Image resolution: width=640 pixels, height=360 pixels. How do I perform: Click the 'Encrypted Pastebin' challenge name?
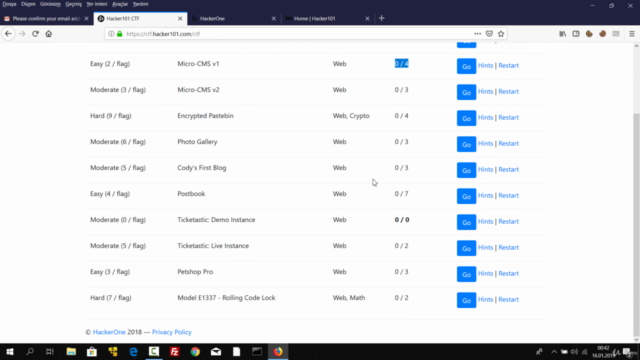[x=205, y=116]
